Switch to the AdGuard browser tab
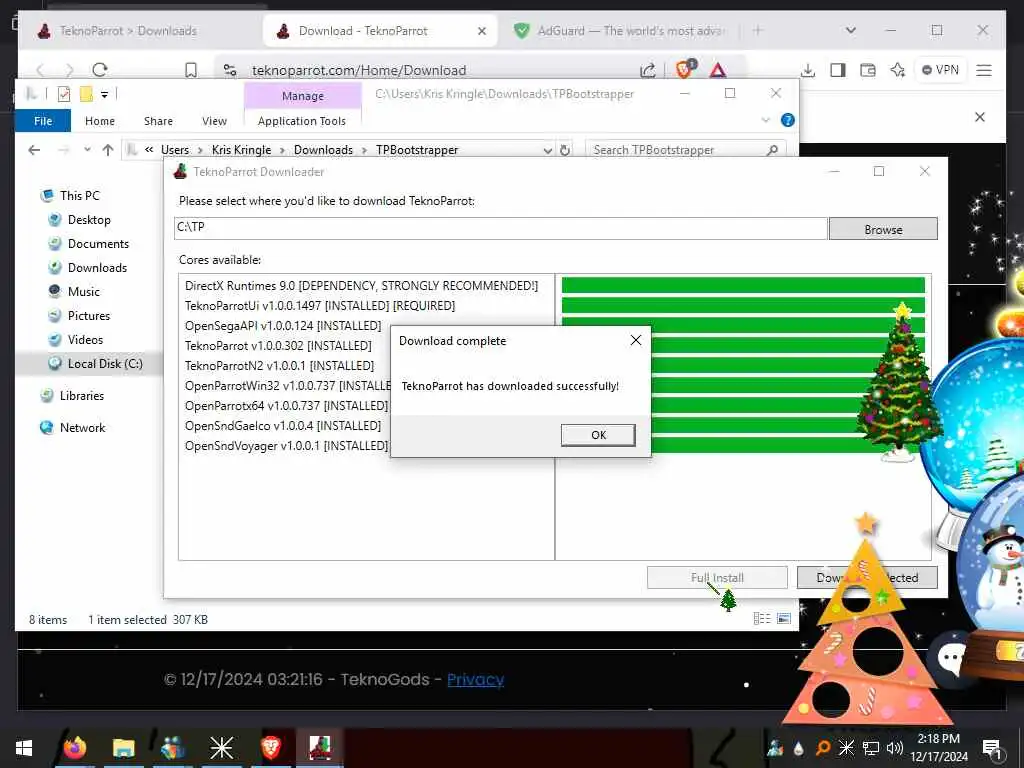The height and width of the screenshot is (768, 1024). 620,31
